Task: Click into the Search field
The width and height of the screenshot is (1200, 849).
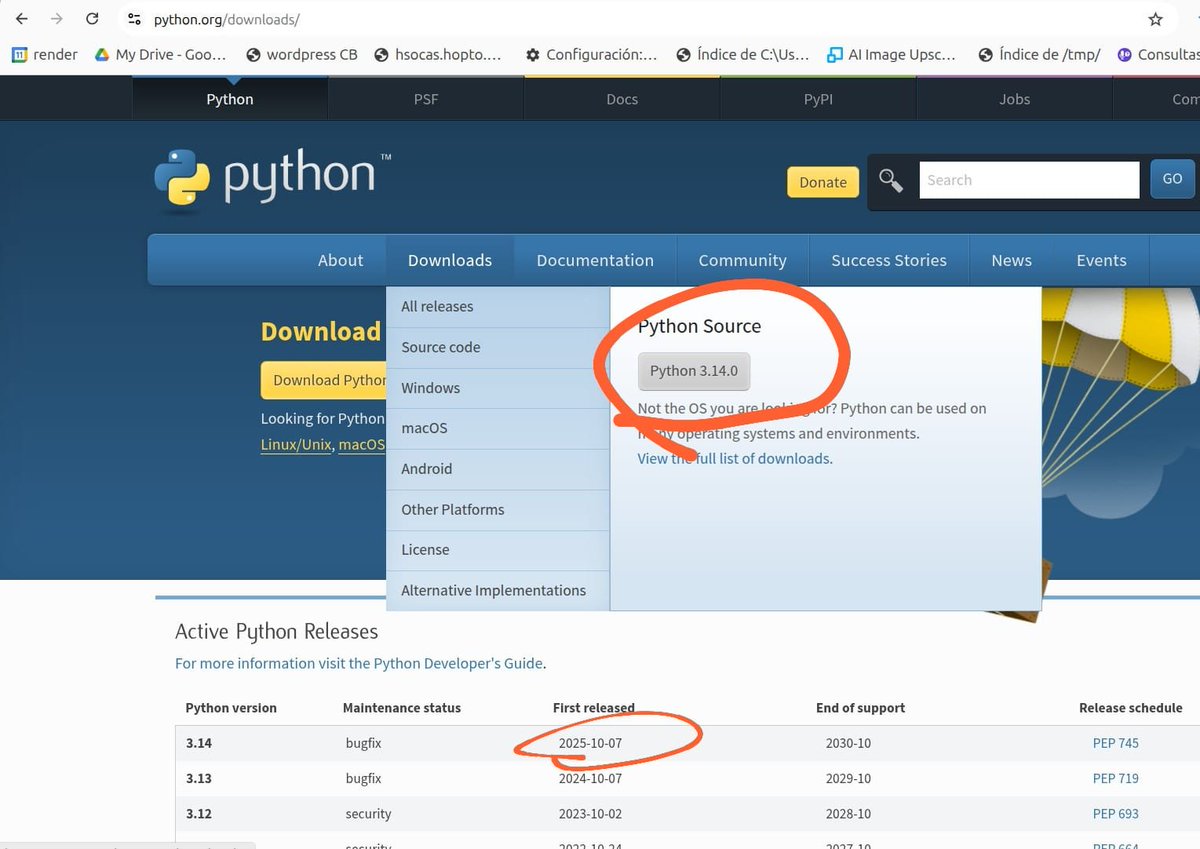Action: point(1029,180)
